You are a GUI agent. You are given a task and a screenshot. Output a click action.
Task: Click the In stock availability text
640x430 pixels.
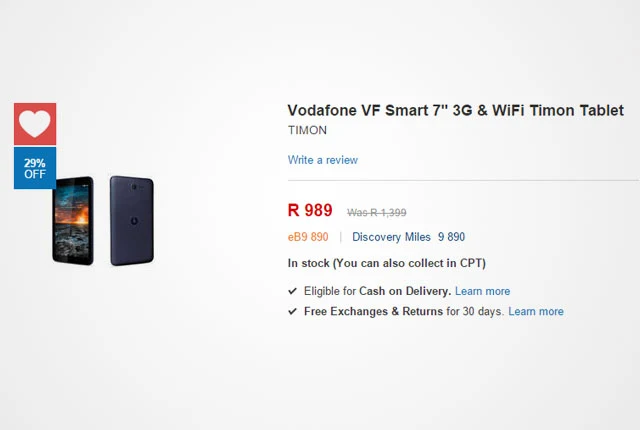click(309, 263)
